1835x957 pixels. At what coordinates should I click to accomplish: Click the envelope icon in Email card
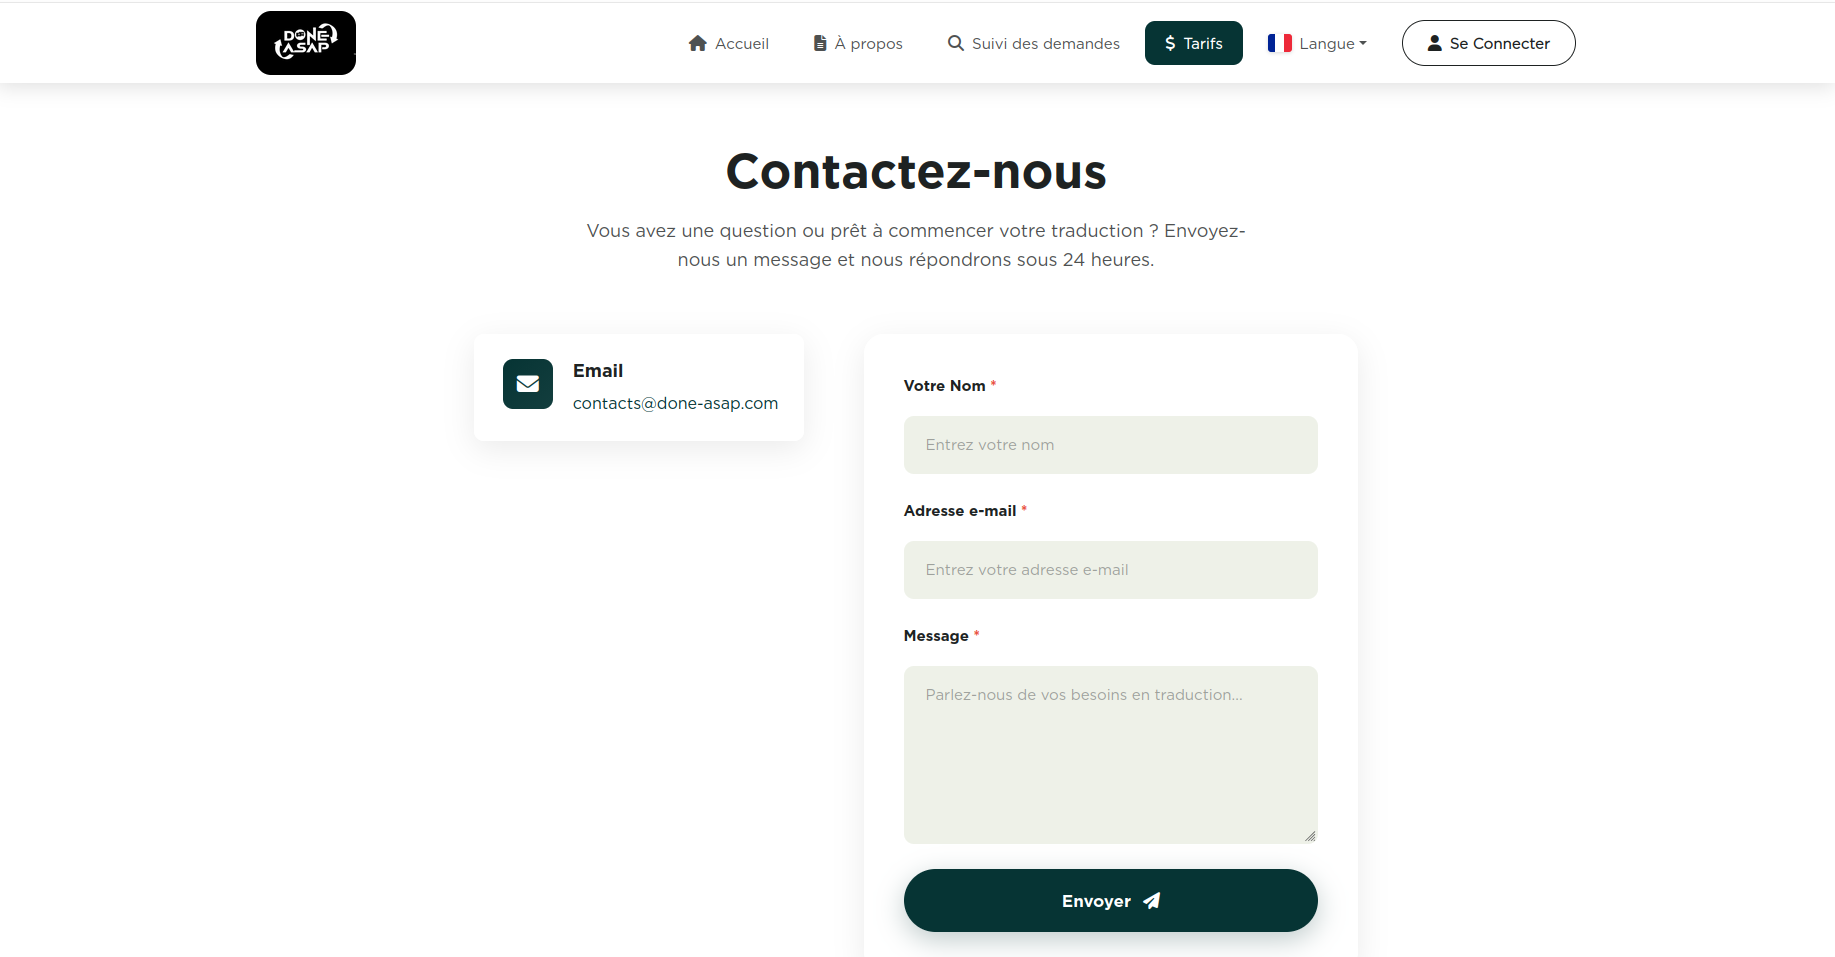528,384
